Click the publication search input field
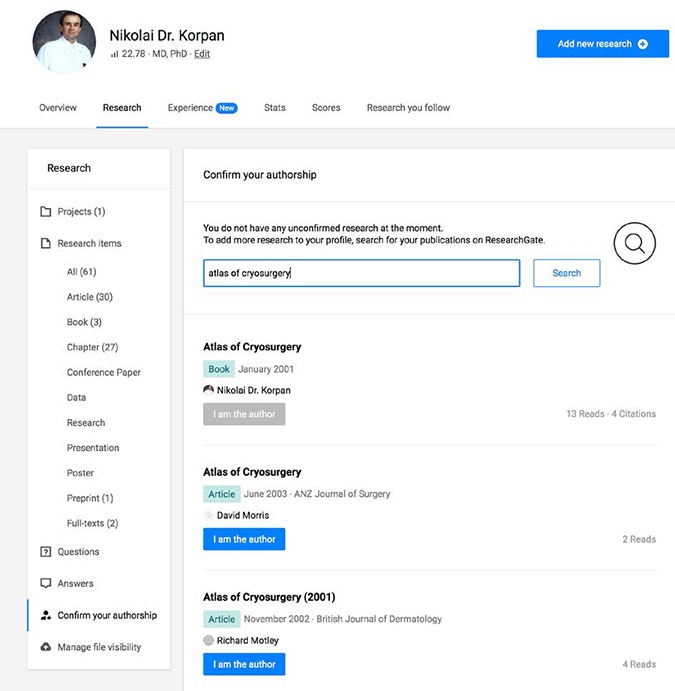Viewport: 675px width, 691px height. click(361, 273)
